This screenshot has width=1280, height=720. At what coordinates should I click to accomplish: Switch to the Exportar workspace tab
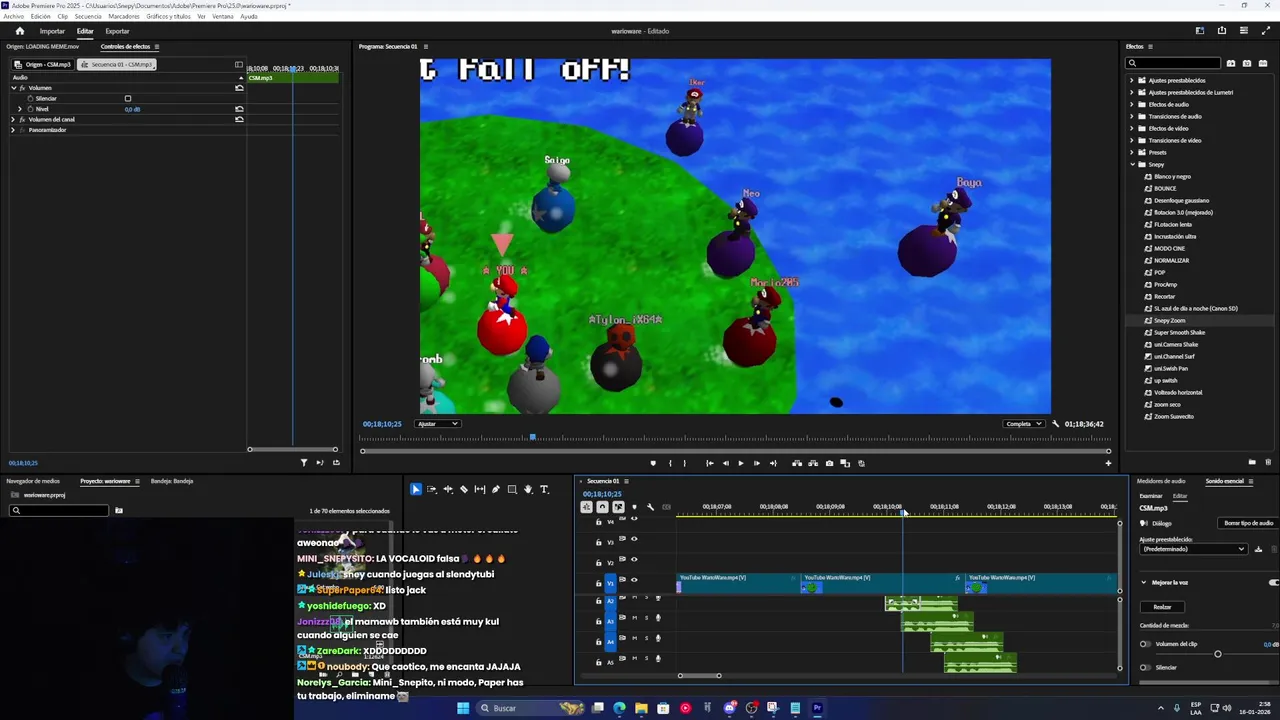(x=117, y=31)
